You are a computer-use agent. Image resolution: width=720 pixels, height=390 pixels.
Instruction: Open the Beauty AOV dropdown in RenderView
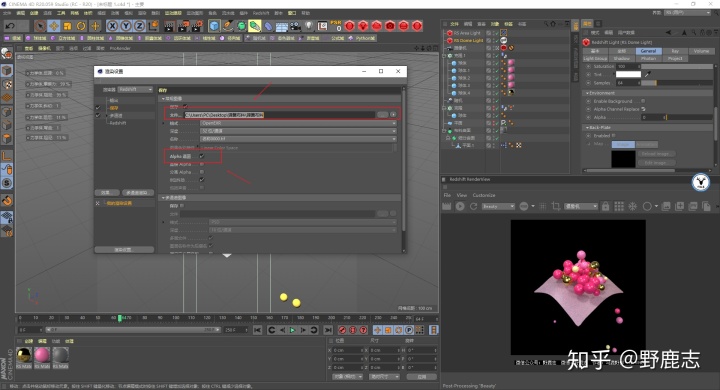pyautogui.click(x=498, y=207)
